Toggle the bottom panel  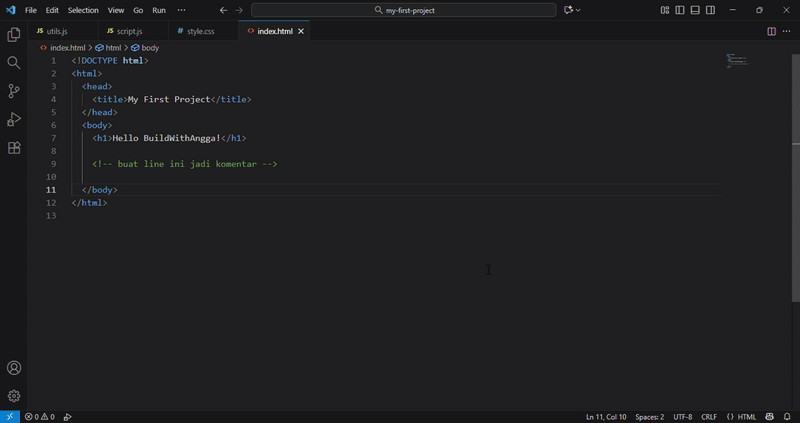coord(695,10)
